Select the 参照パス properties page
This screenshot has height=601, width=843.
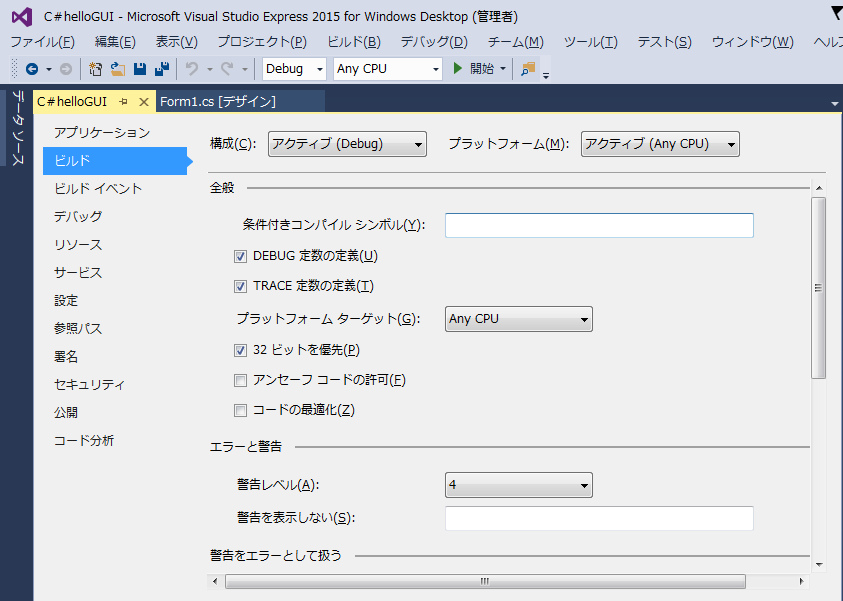pyautogui.click(x=78, y=328)
